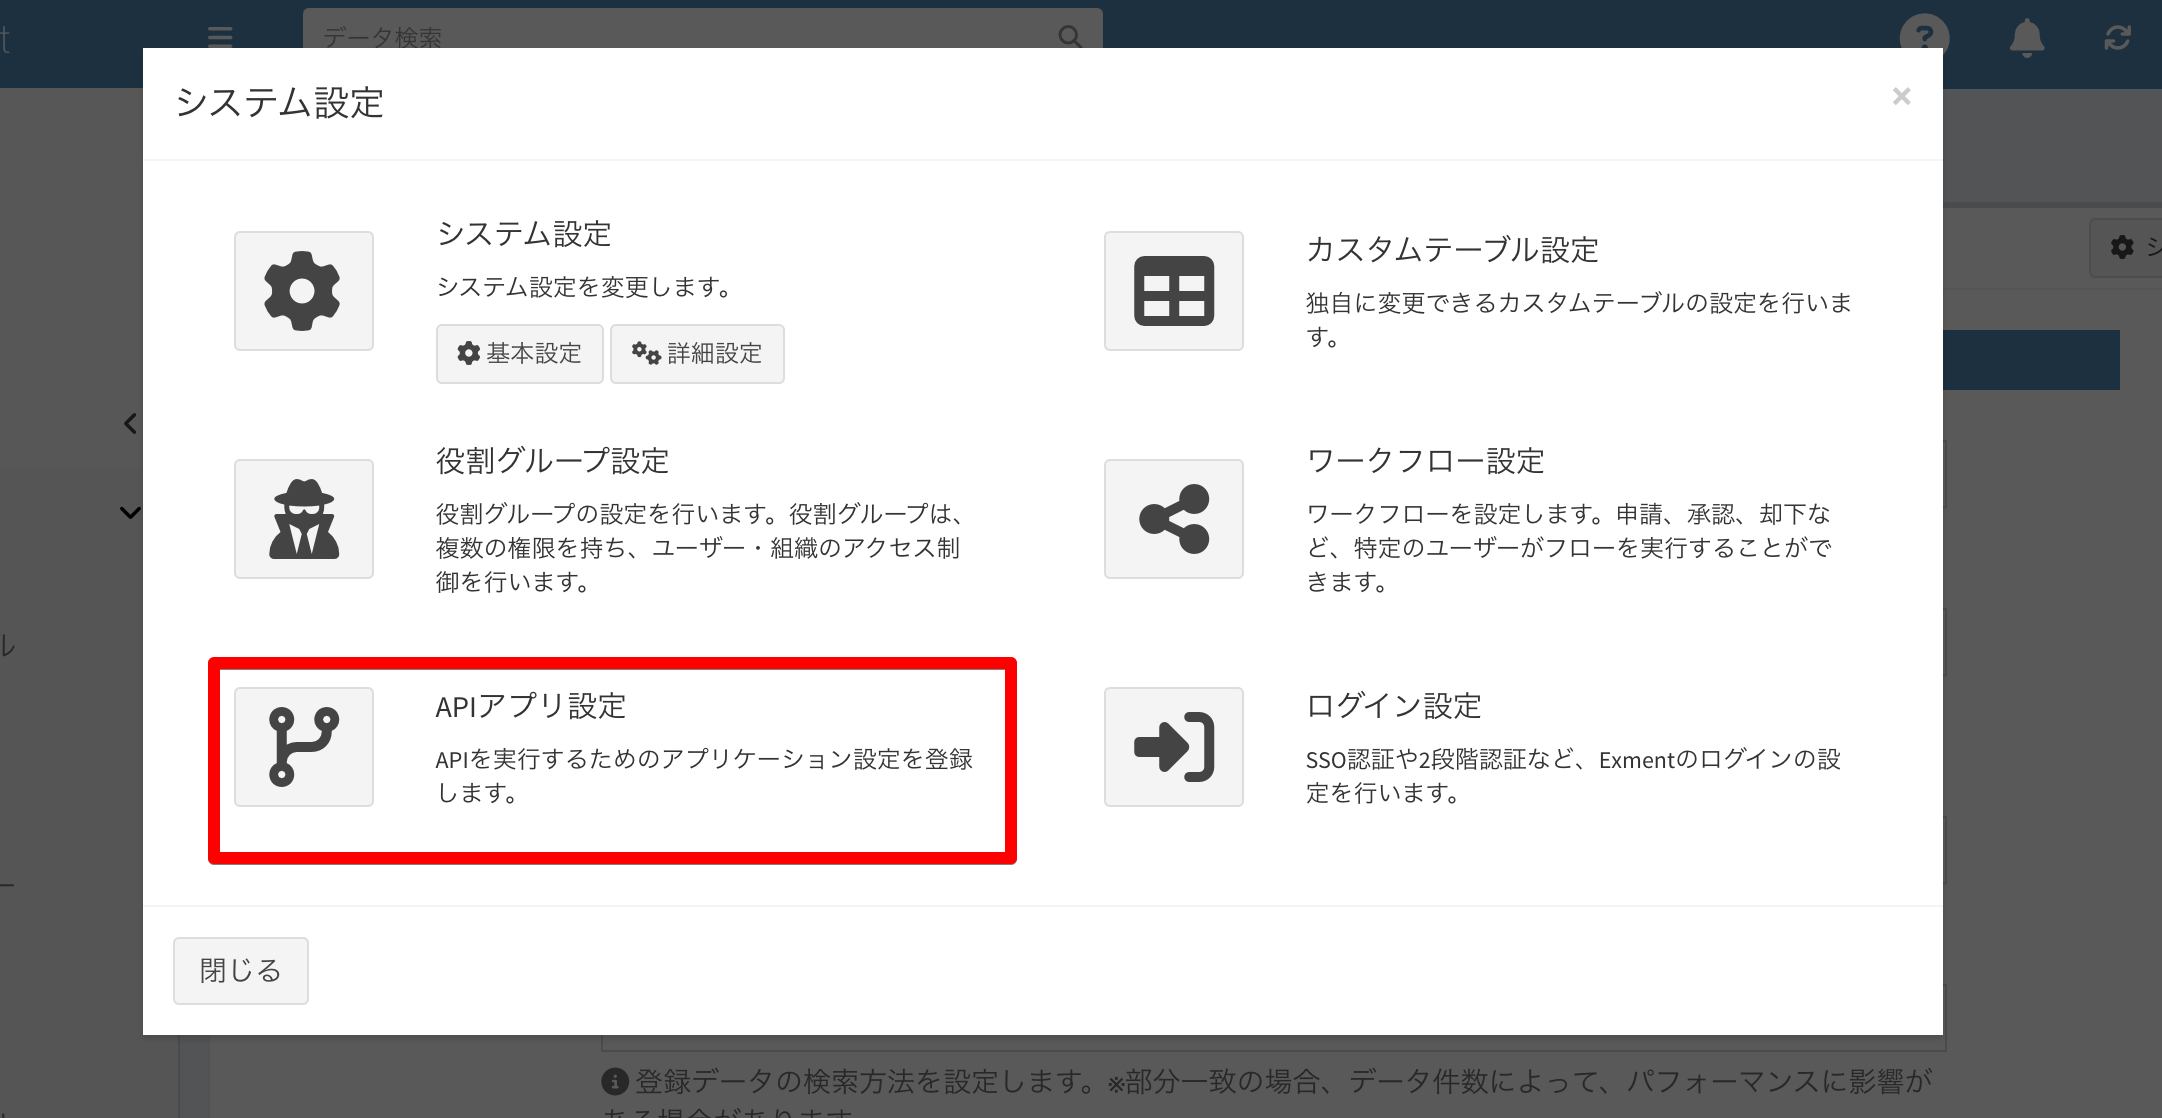Open Login settings sign-in arrow icon
Screen dimensions: 2162x1118
(1173, 747)
